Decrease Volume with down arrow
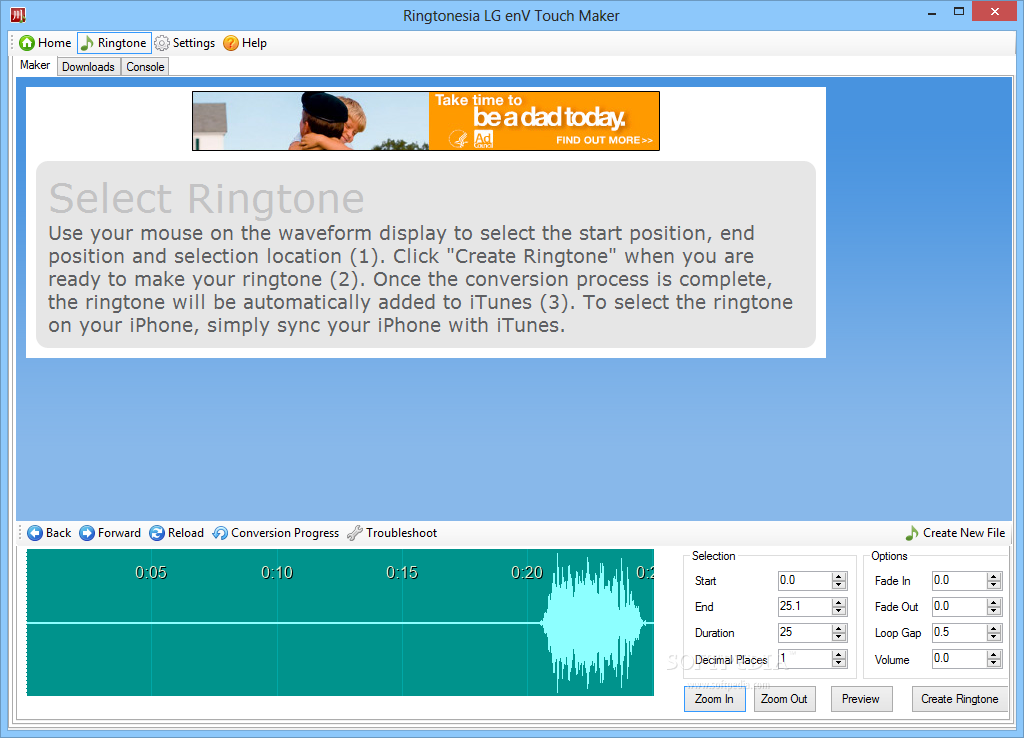This screenshot has width=1024, height=738. tap(994, 663)
